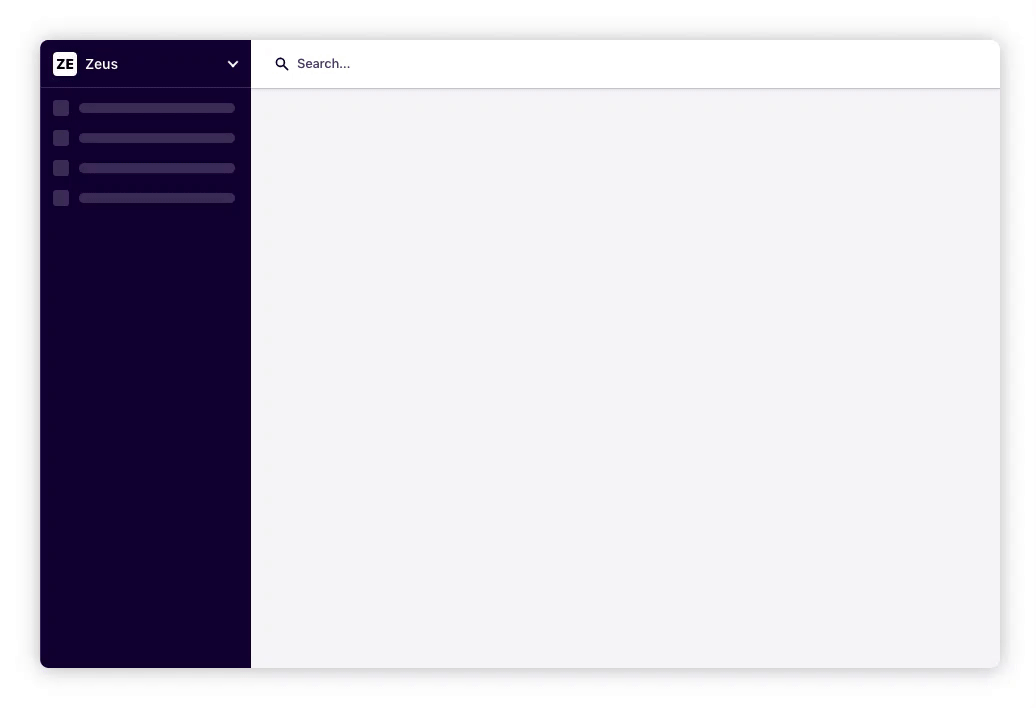Click the magnifying glass search icon
This screenshot has width=1036, height=708.
[281, 64]
